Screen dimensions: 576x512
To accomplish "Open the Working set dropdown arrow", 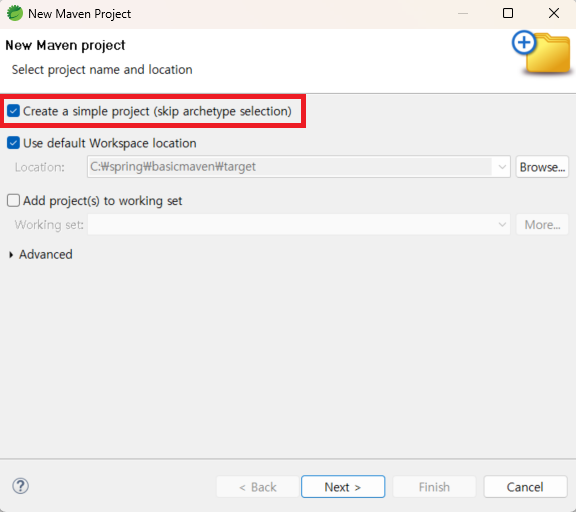I will [x=502, y=224].
